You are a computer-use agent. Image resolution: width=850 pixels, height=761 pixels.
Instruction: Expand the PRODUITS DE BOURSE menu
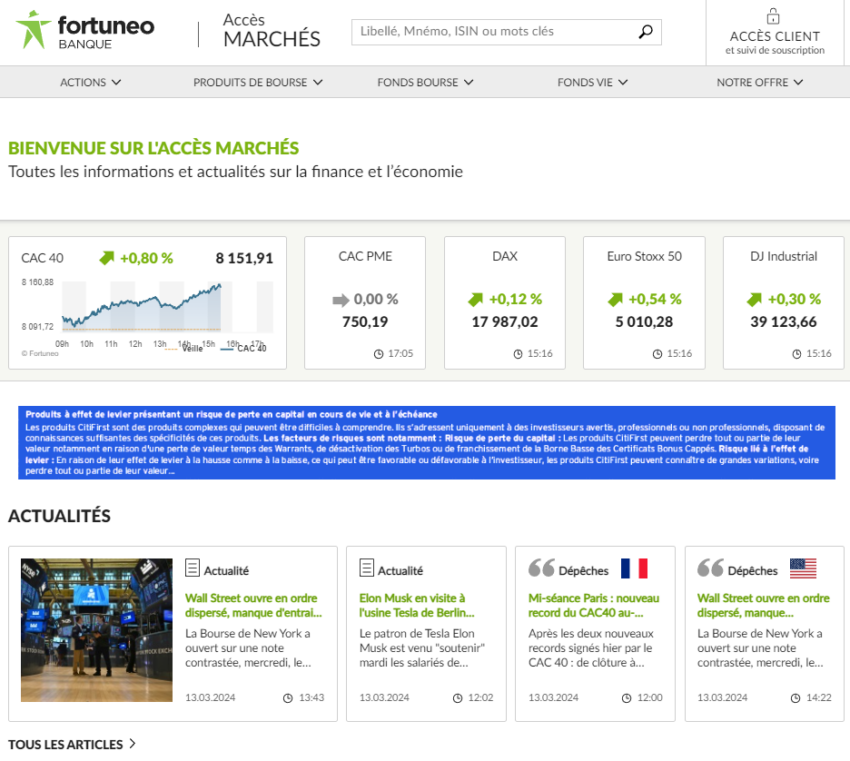pos(258,83)
